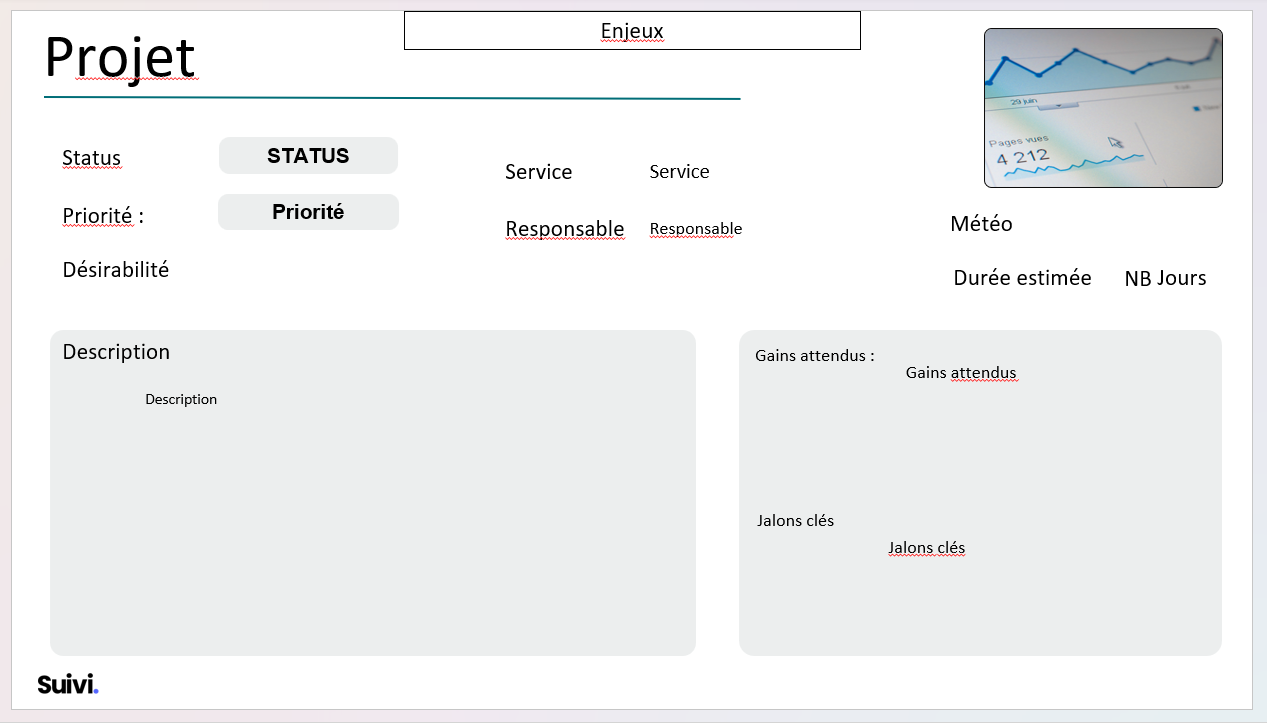The image size is (1267, 723).
Task: Click the NB Jours value field
Action: (1165, 279)
